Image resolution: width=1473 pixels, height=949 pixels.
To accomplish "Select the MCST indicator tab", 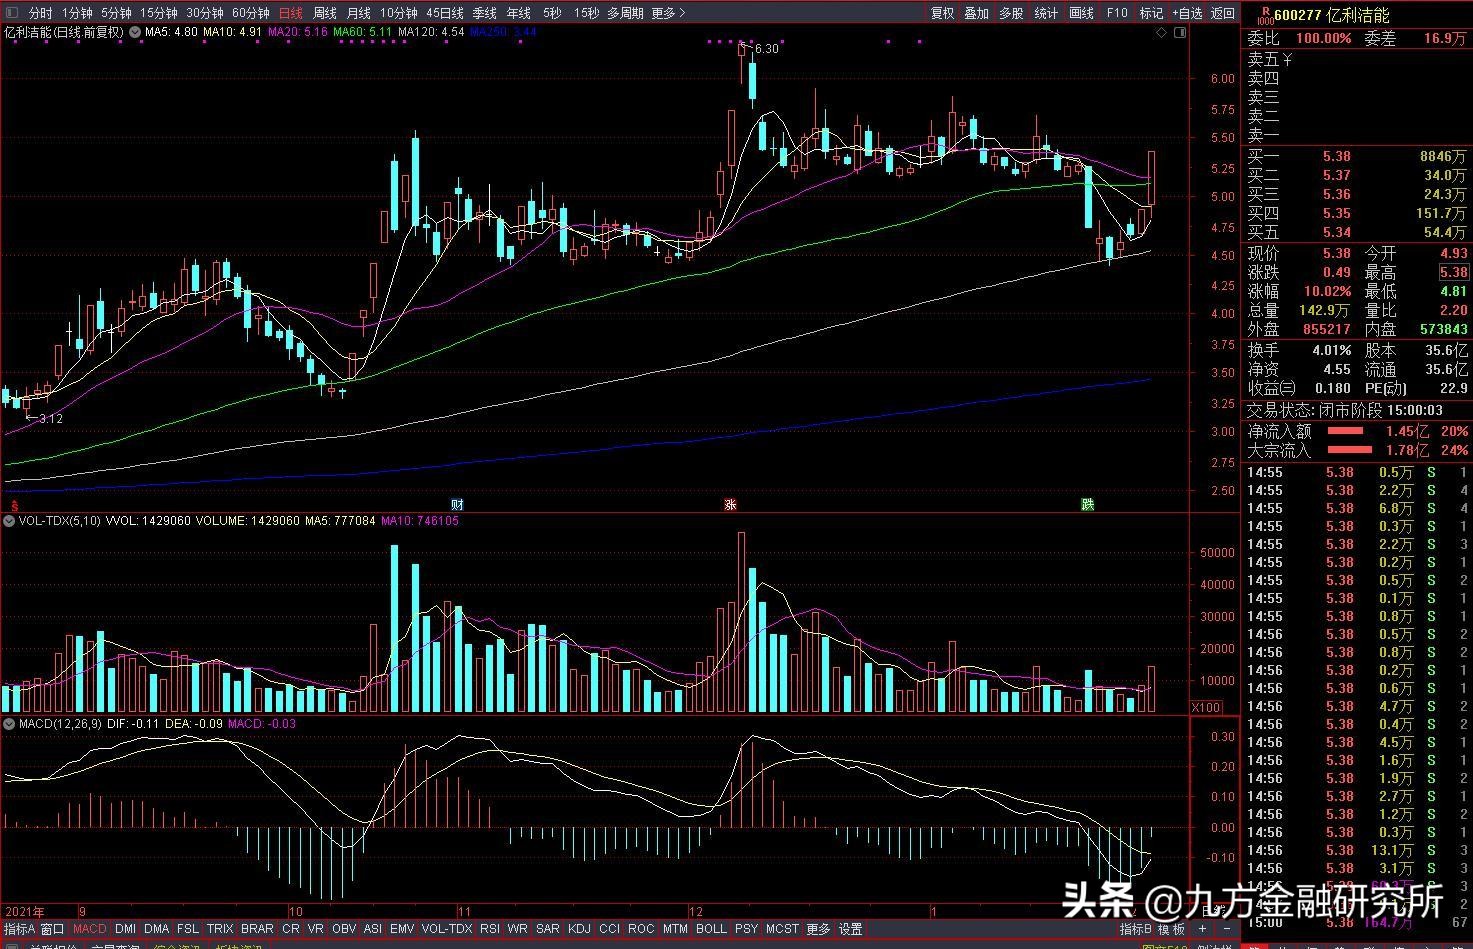I will pos(782,929).
